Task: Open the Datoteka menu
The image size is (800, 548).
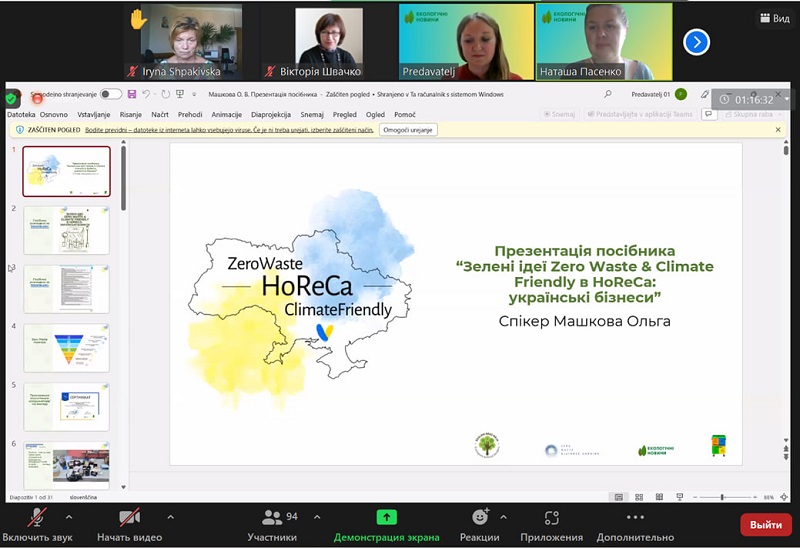Action: click(21, 114)
